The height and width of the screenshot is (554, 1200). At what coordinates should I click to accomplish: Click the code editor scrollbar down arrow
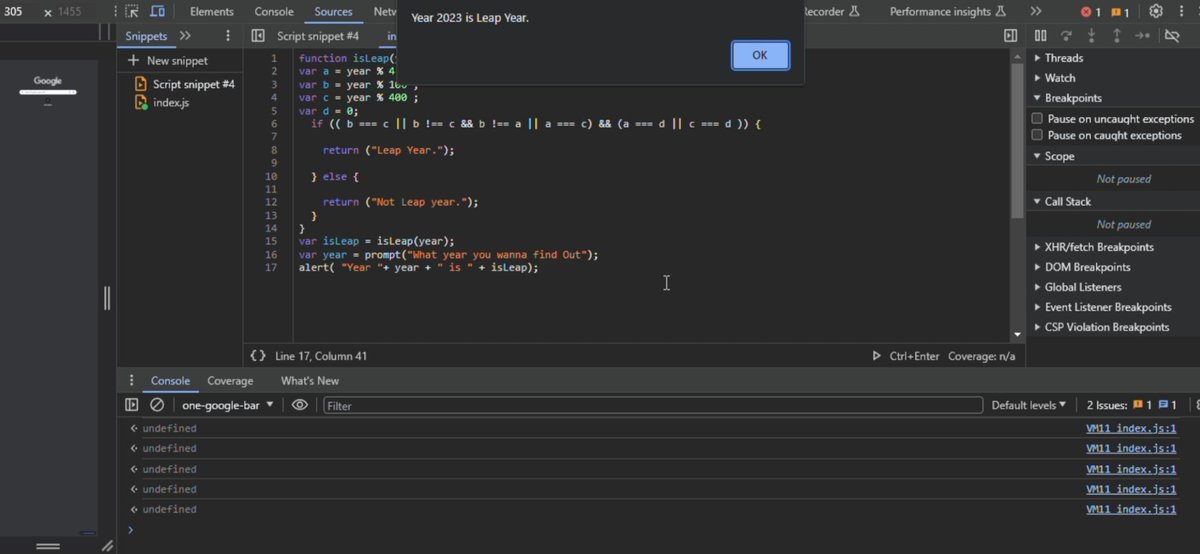[1017, 334]
